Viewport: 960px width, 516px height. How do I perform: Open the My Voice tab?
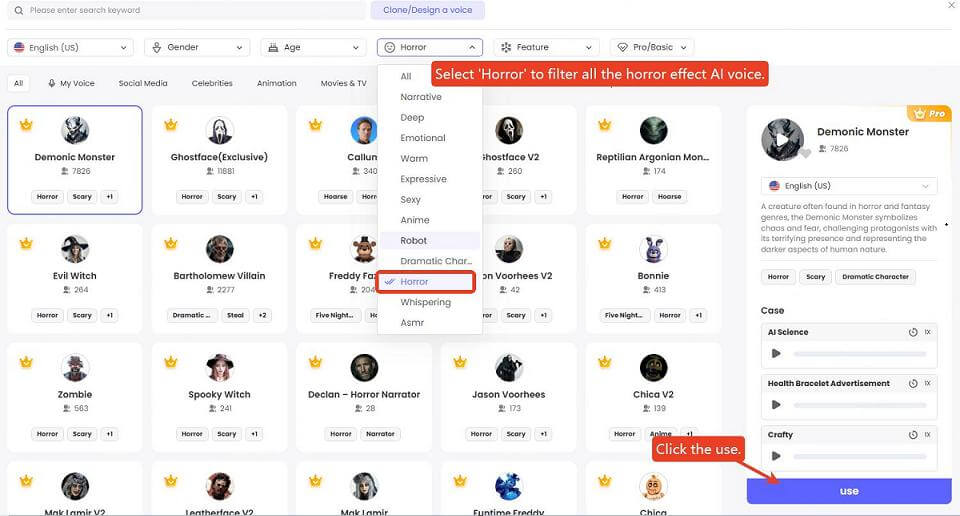pos(71,83)
